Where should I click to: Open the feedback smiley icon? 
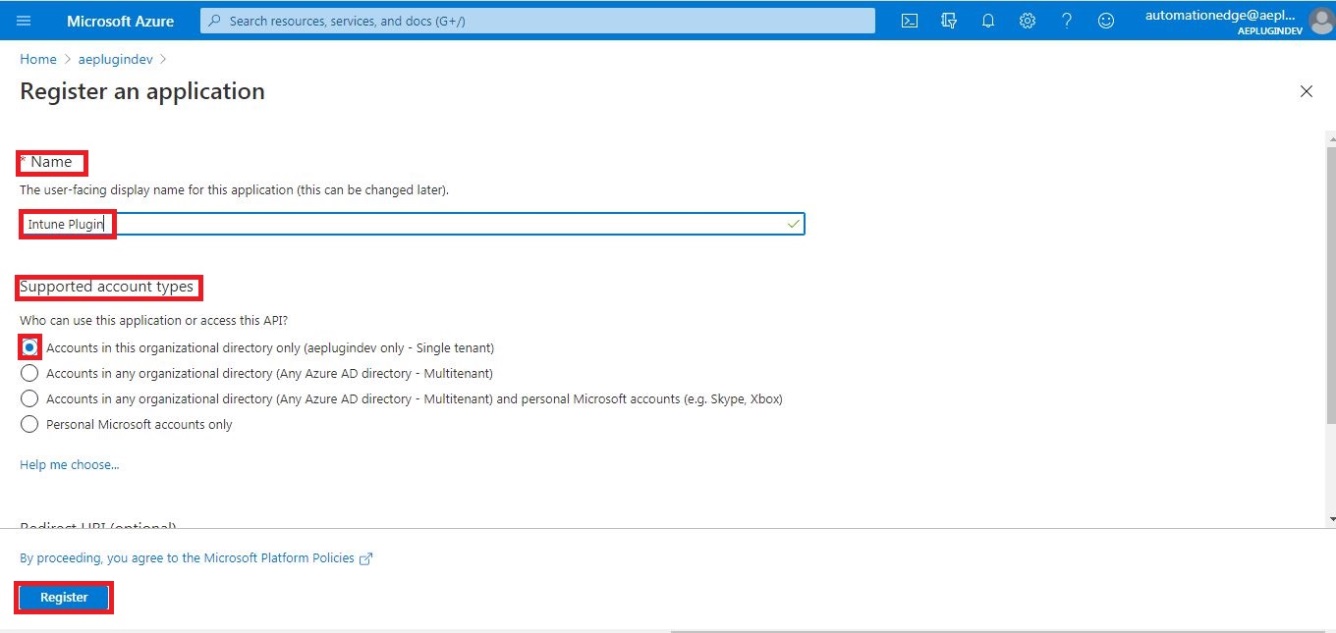point(1106,21)
